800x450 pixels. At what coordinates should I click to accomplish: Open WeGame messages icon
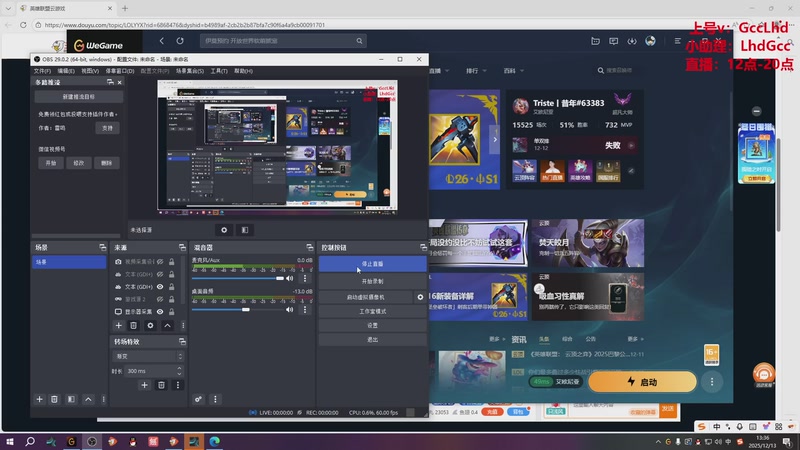pos(613,41)
